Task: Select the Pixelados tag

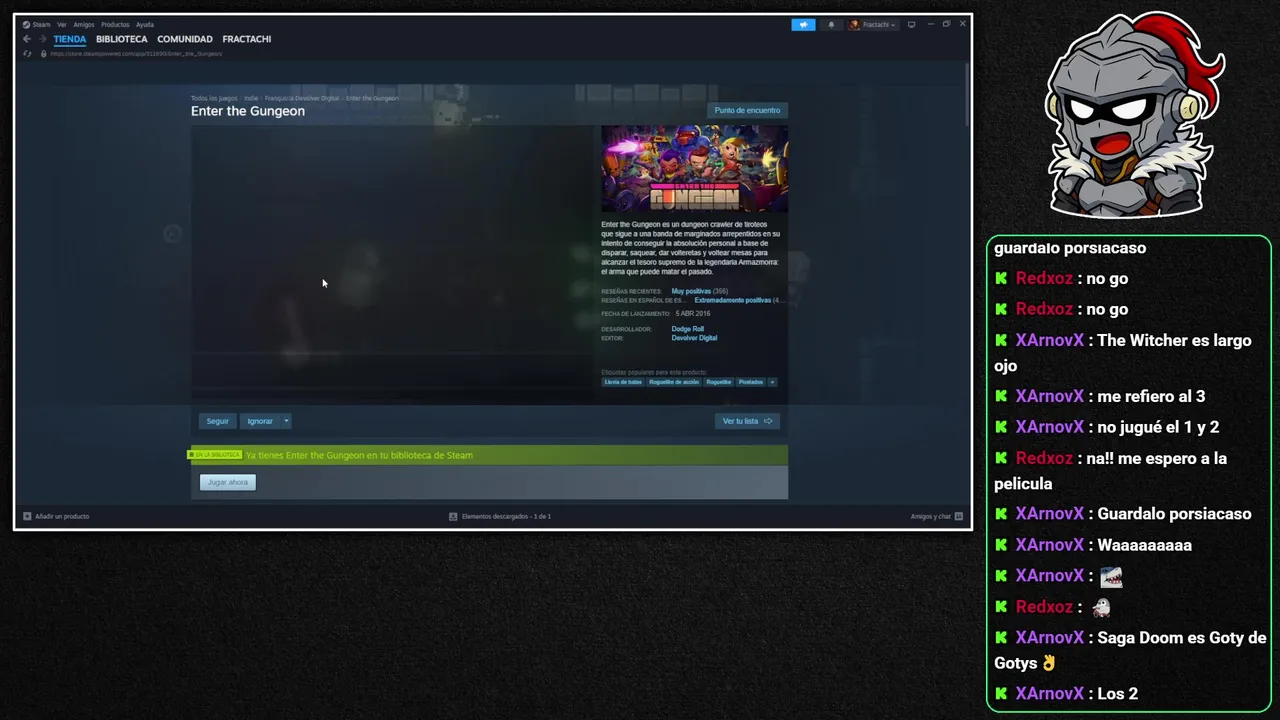Action: pyautogui.click(x=750, y=382)
